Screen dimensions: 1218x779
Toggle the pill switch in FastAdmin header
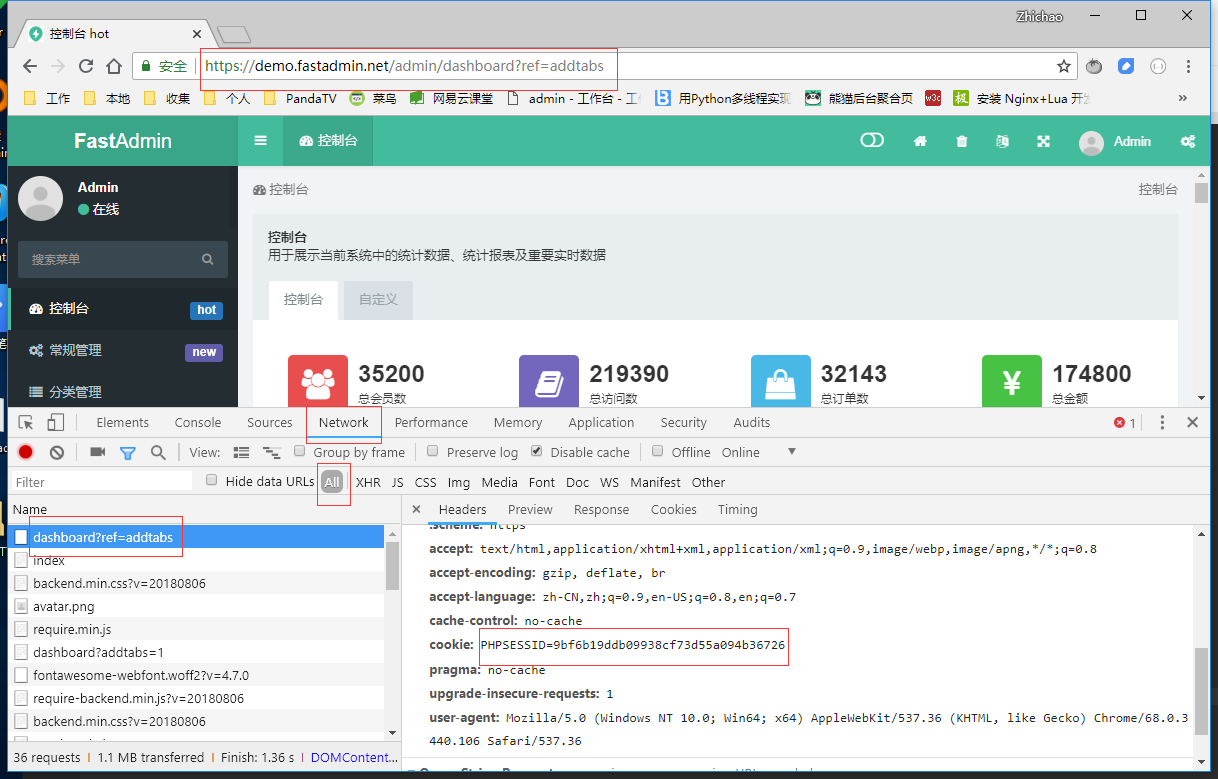point(872,141)
